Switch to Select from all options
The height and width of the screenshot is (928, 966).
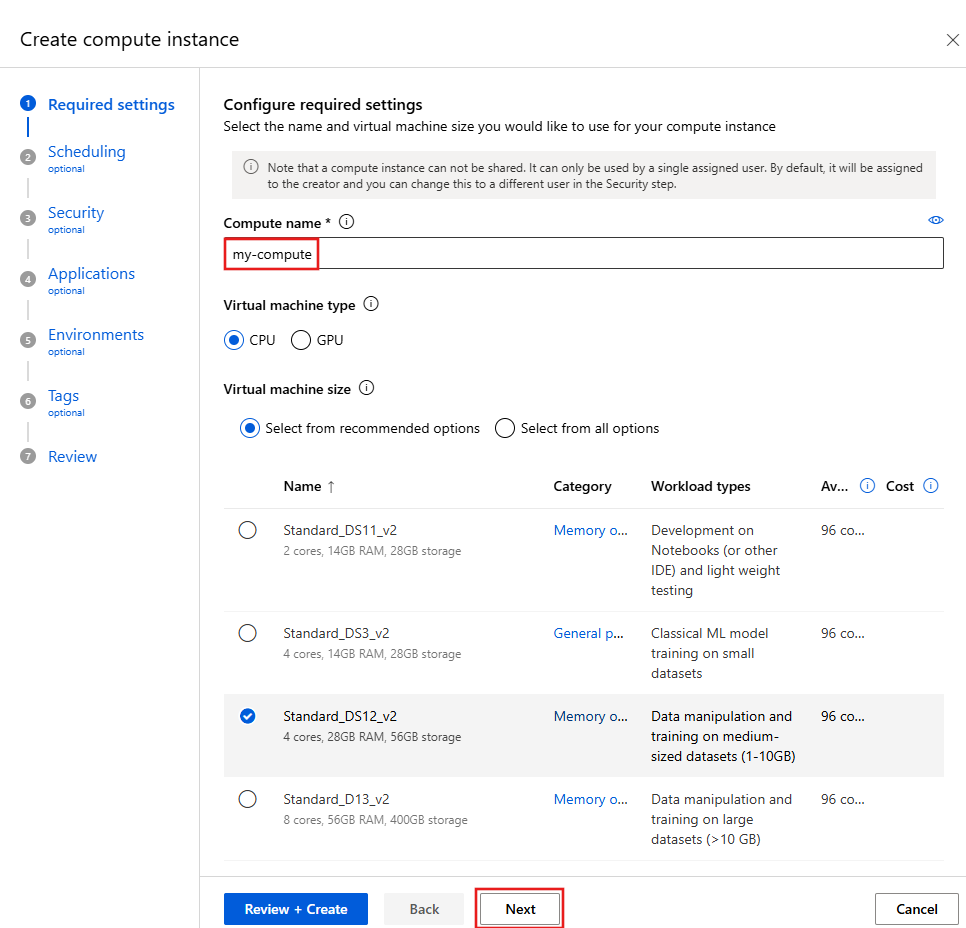coord(505,428)
